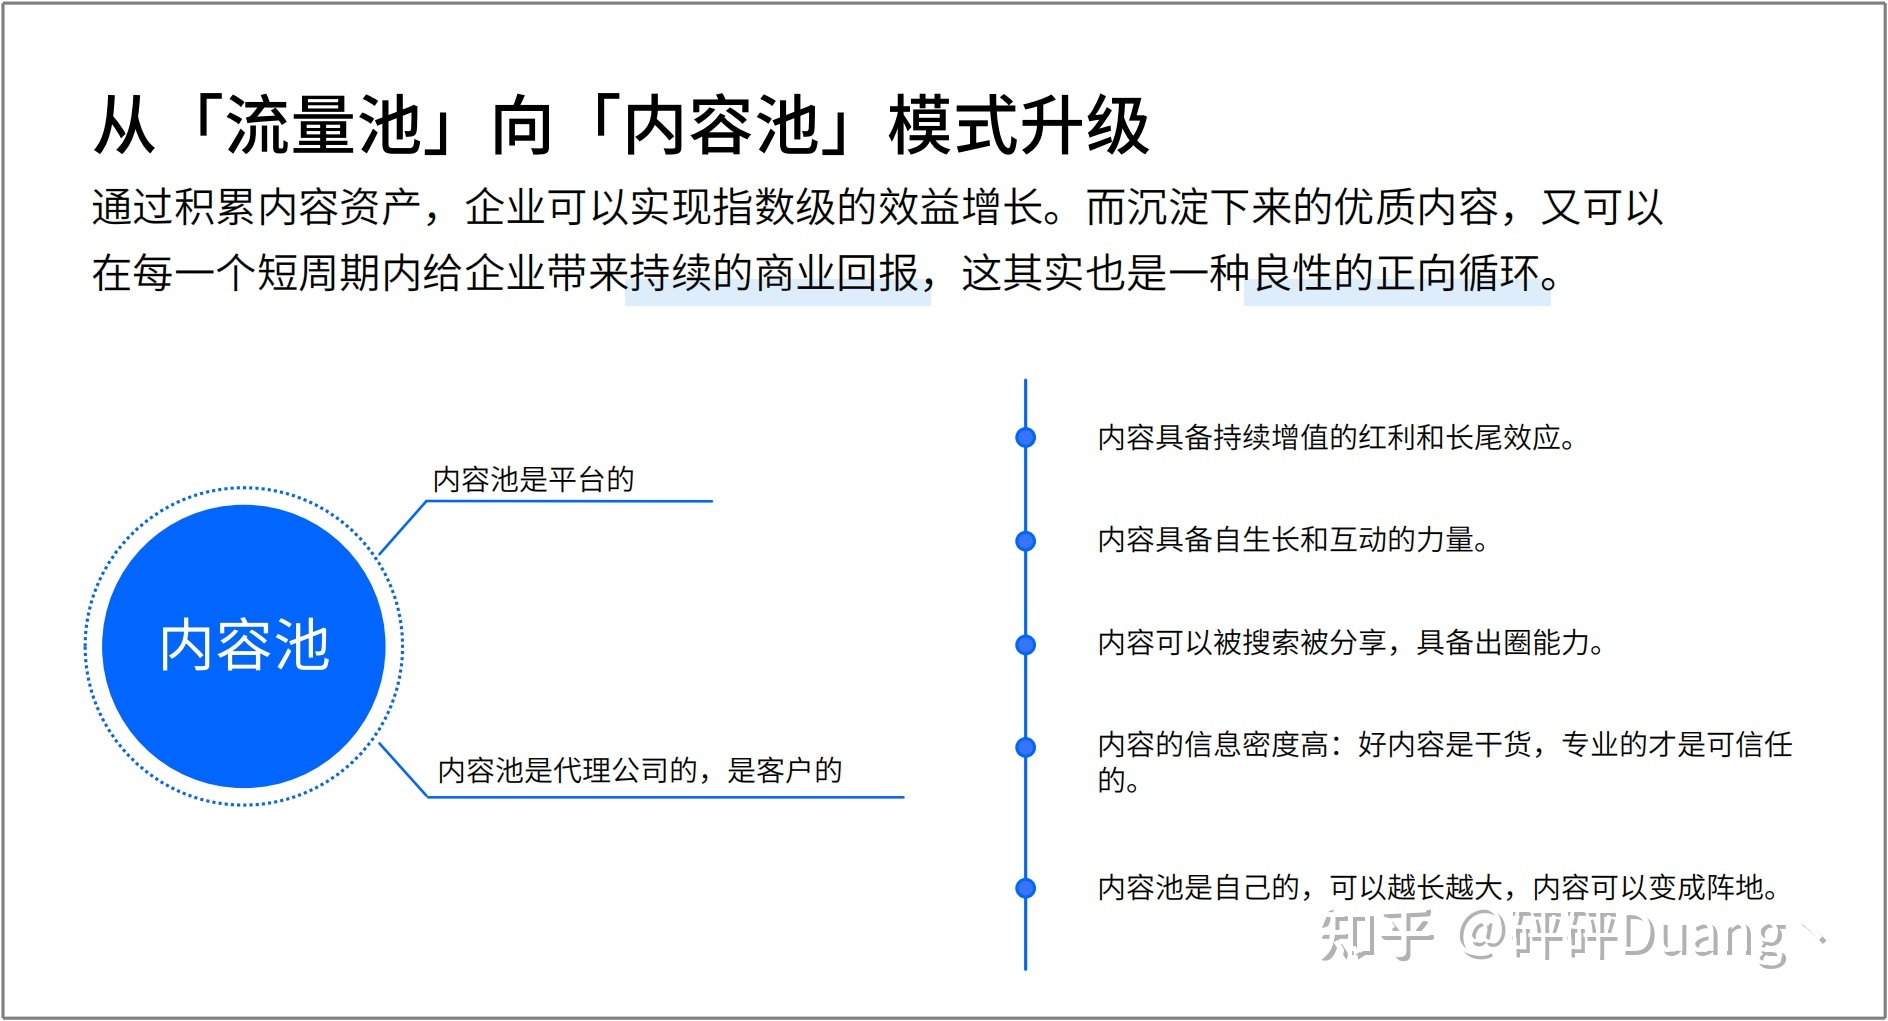Image resolution: width=1888 pixels, height=1021 pixels.
Task: Click the timeline dot beside 变成阵地 line
Action: tap(1025, 888)
